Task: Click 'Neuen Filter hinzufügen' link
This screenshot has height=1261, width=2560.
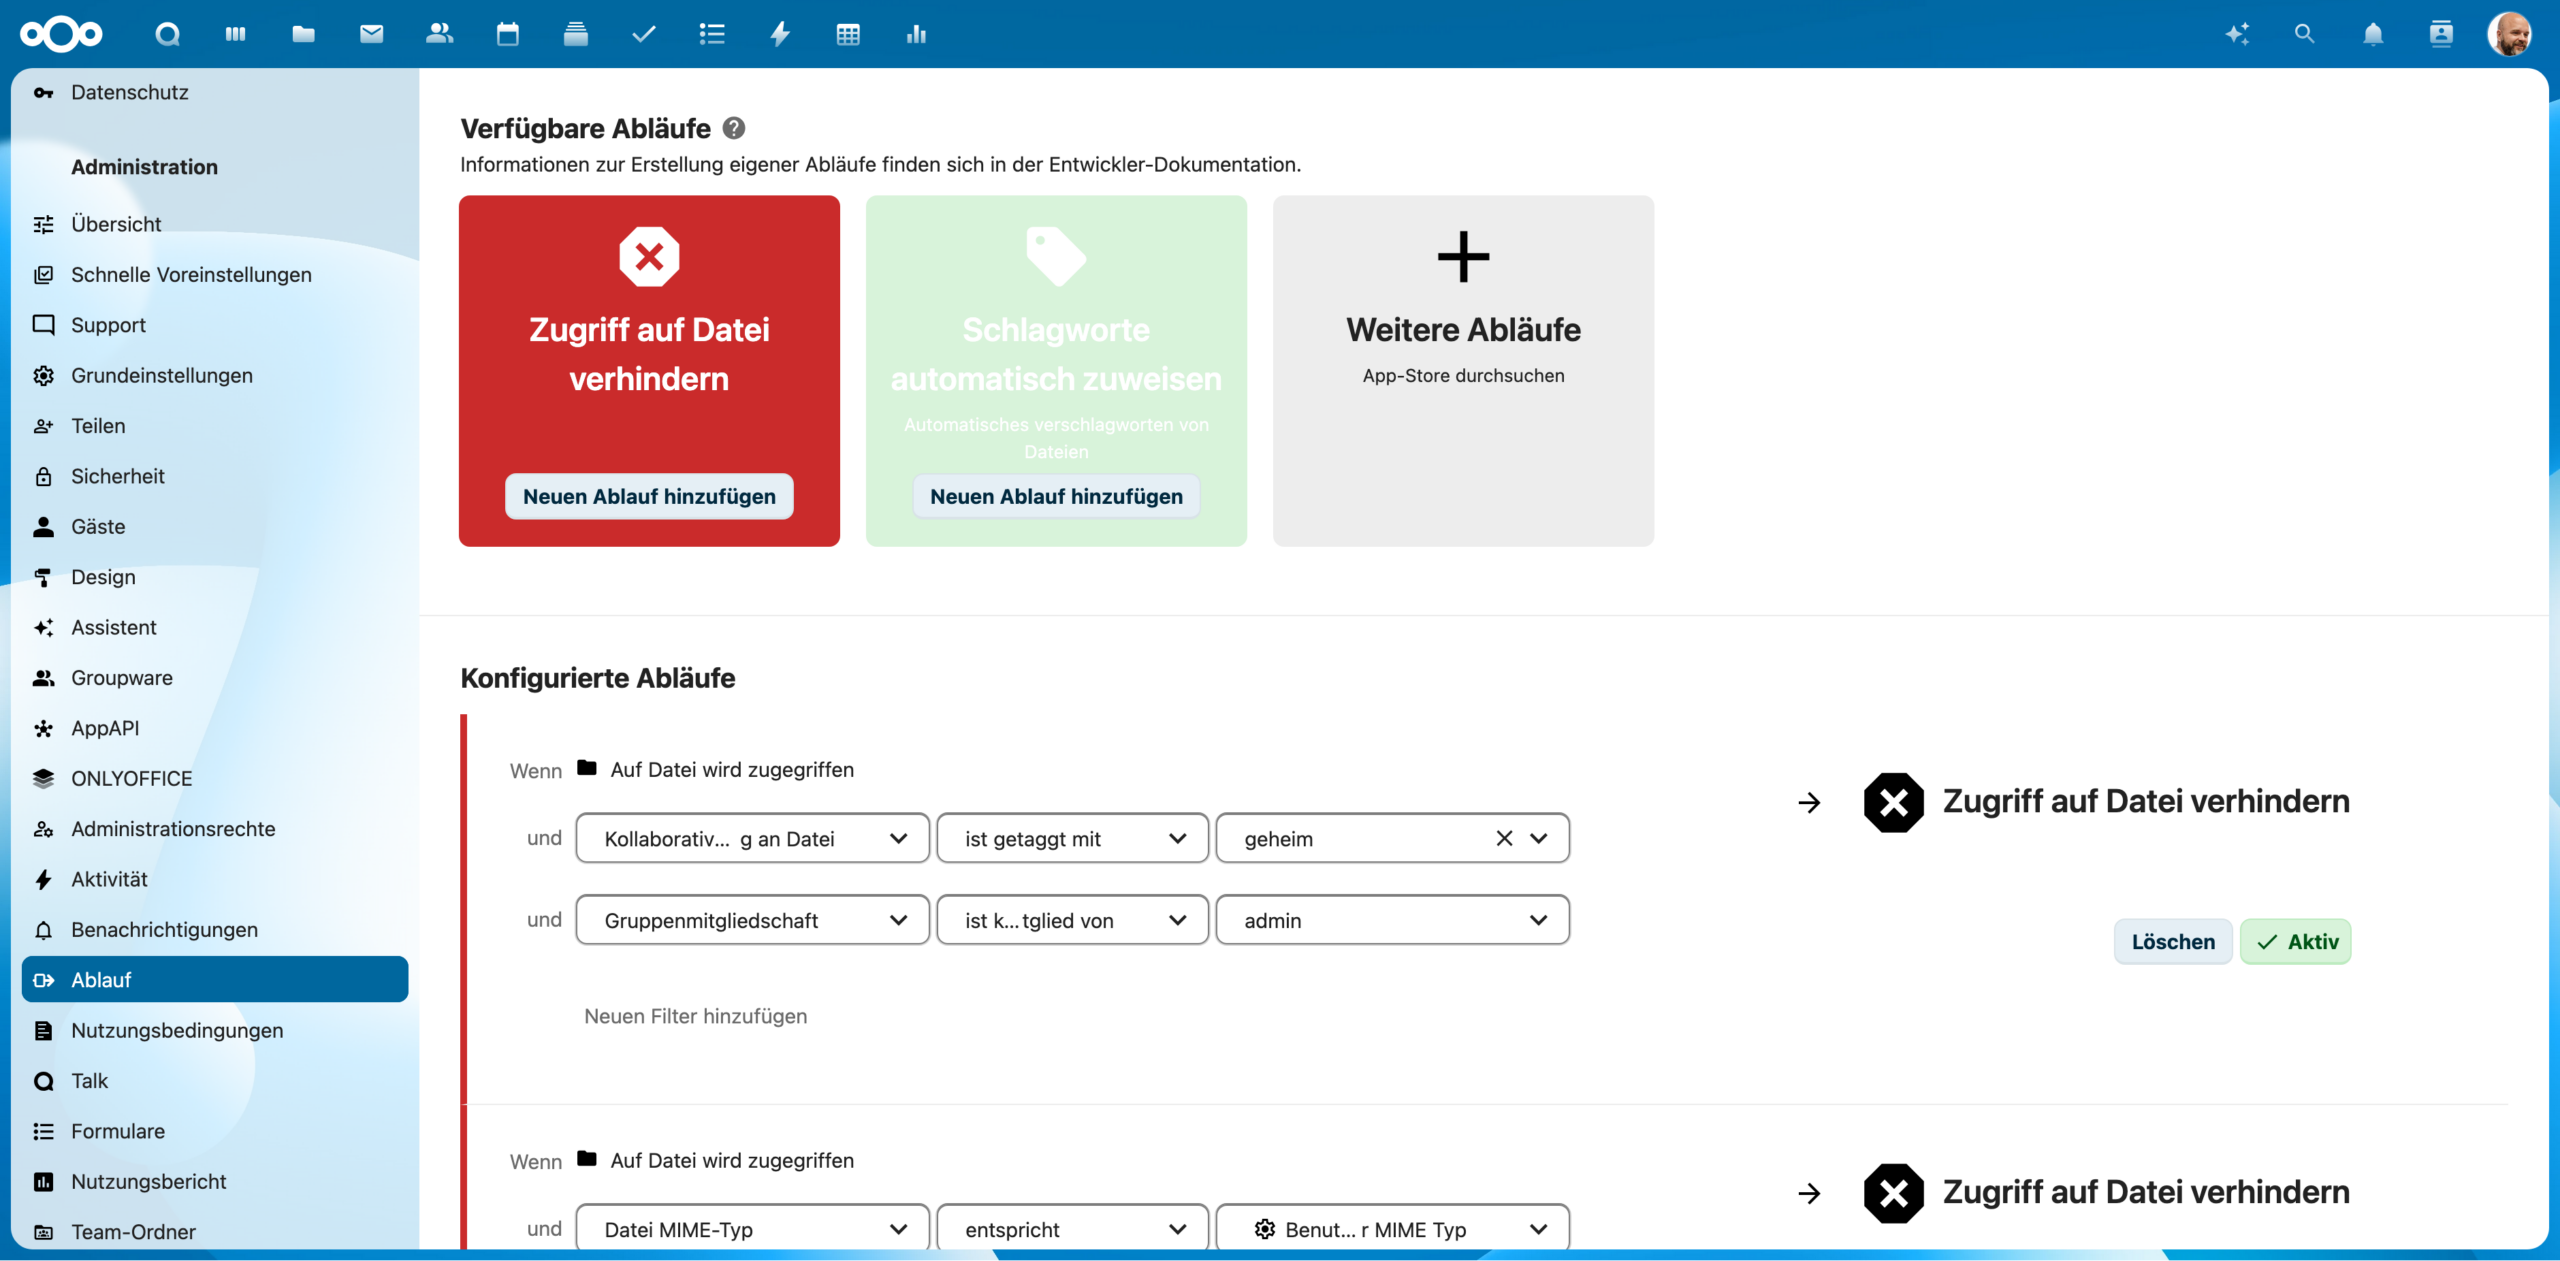Action: click(695, 1016)
